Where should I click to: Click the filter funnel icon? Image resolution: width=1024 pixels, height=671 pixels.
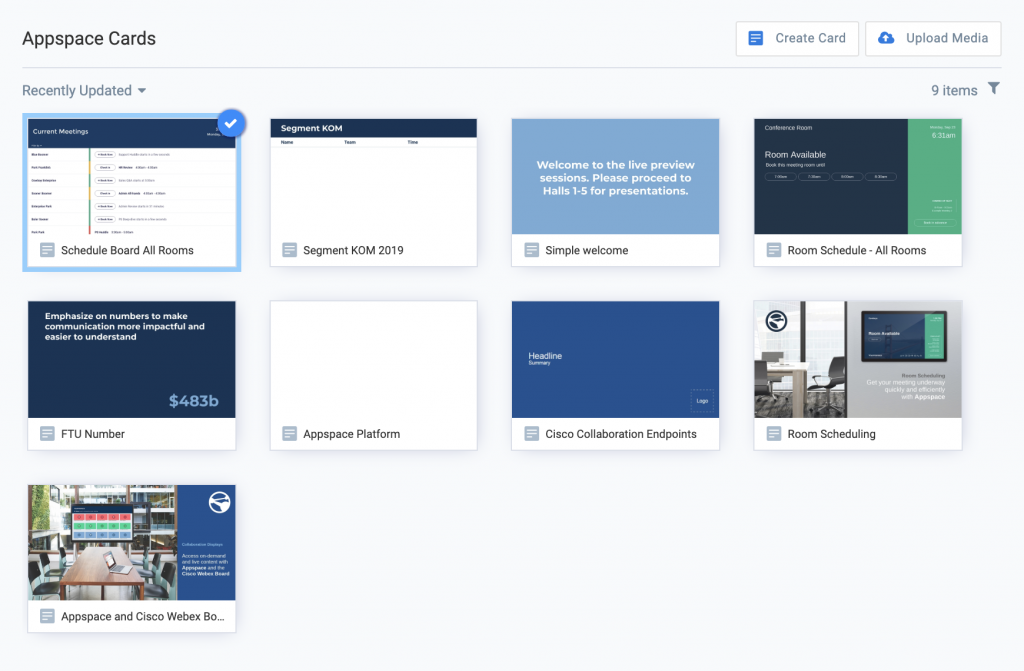tap(993, 88)
